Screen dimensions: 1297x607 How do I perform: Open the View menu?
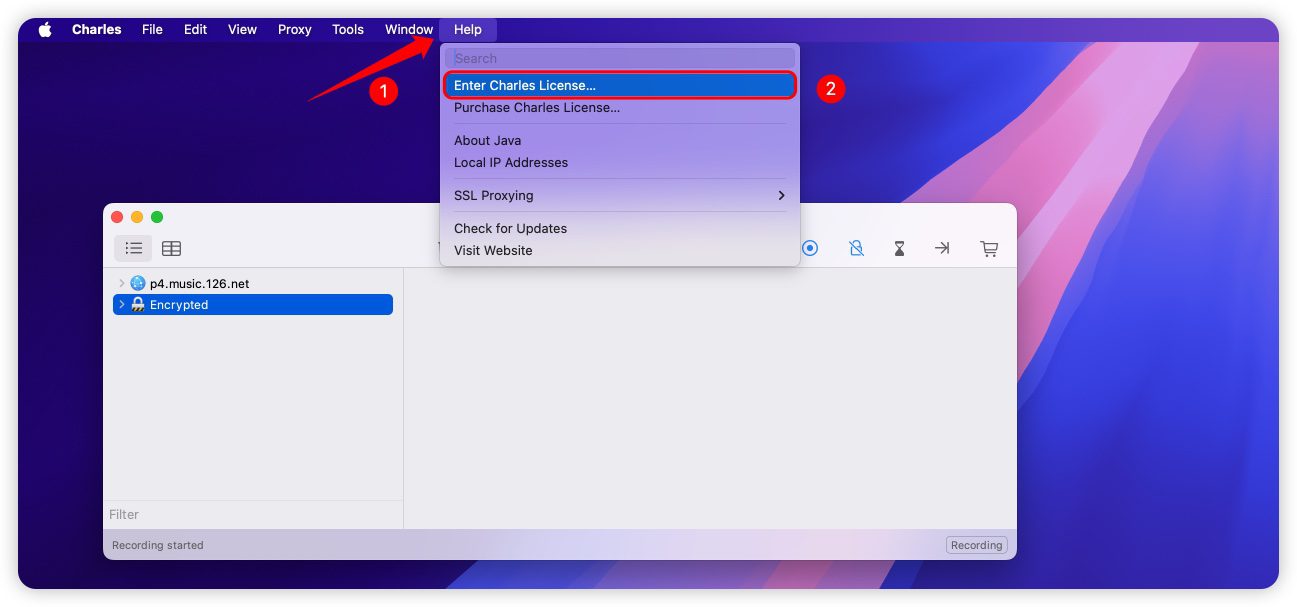242,30
